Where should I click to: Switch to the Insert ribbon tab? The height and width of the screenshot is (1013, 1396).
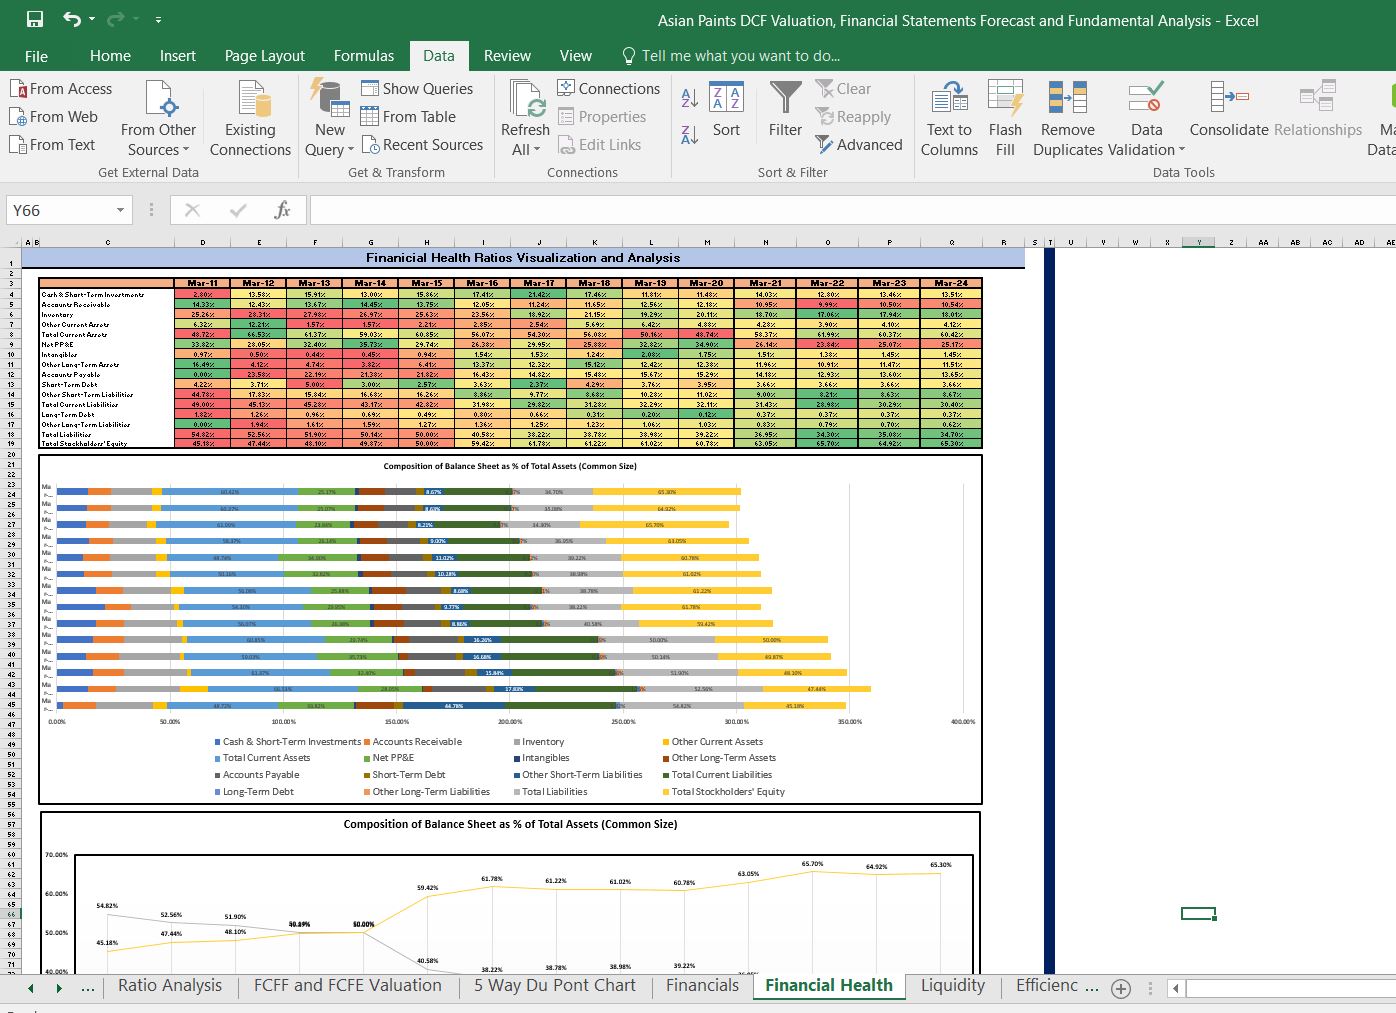pos(178,56)
